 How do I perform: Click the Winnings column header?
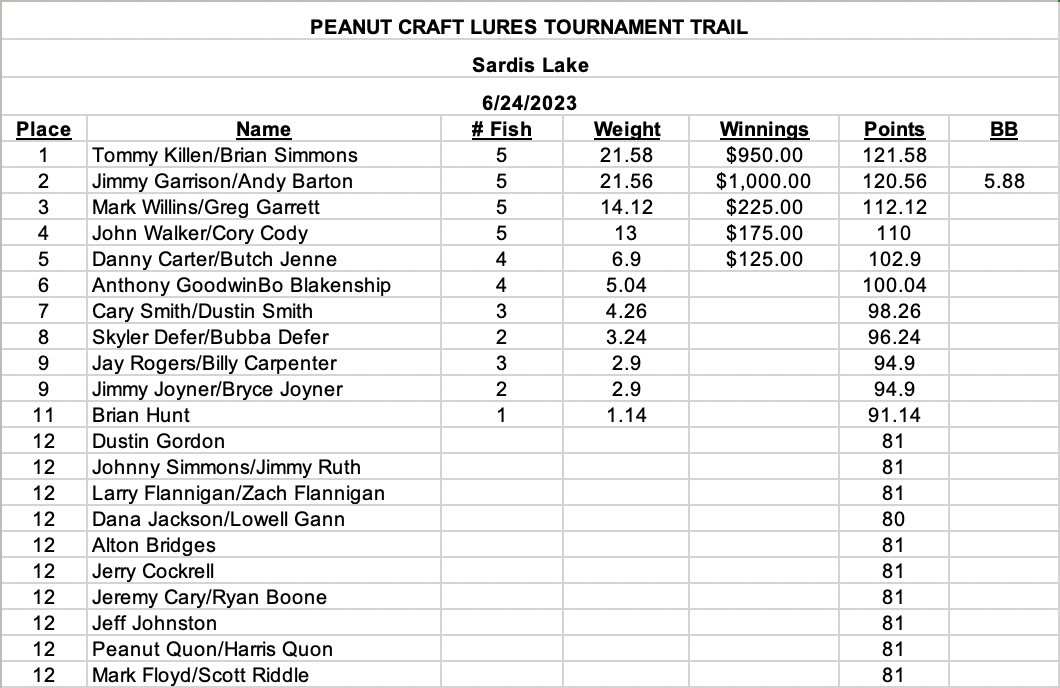point(764,129)
